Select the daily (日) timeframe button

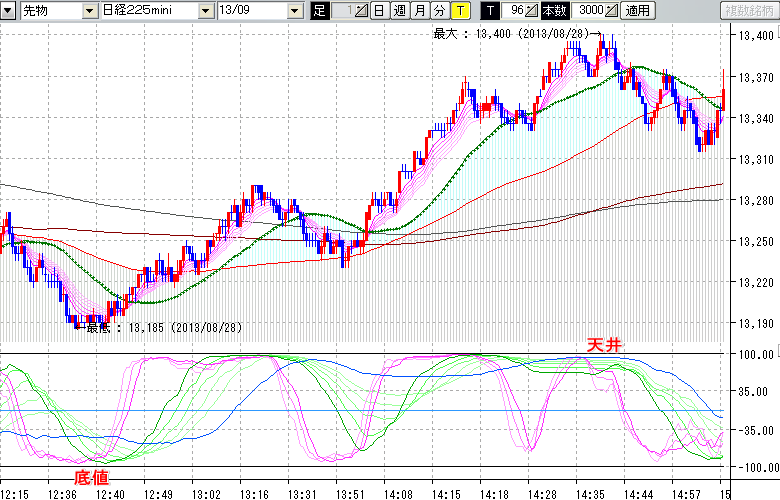(x=379, y=11)
